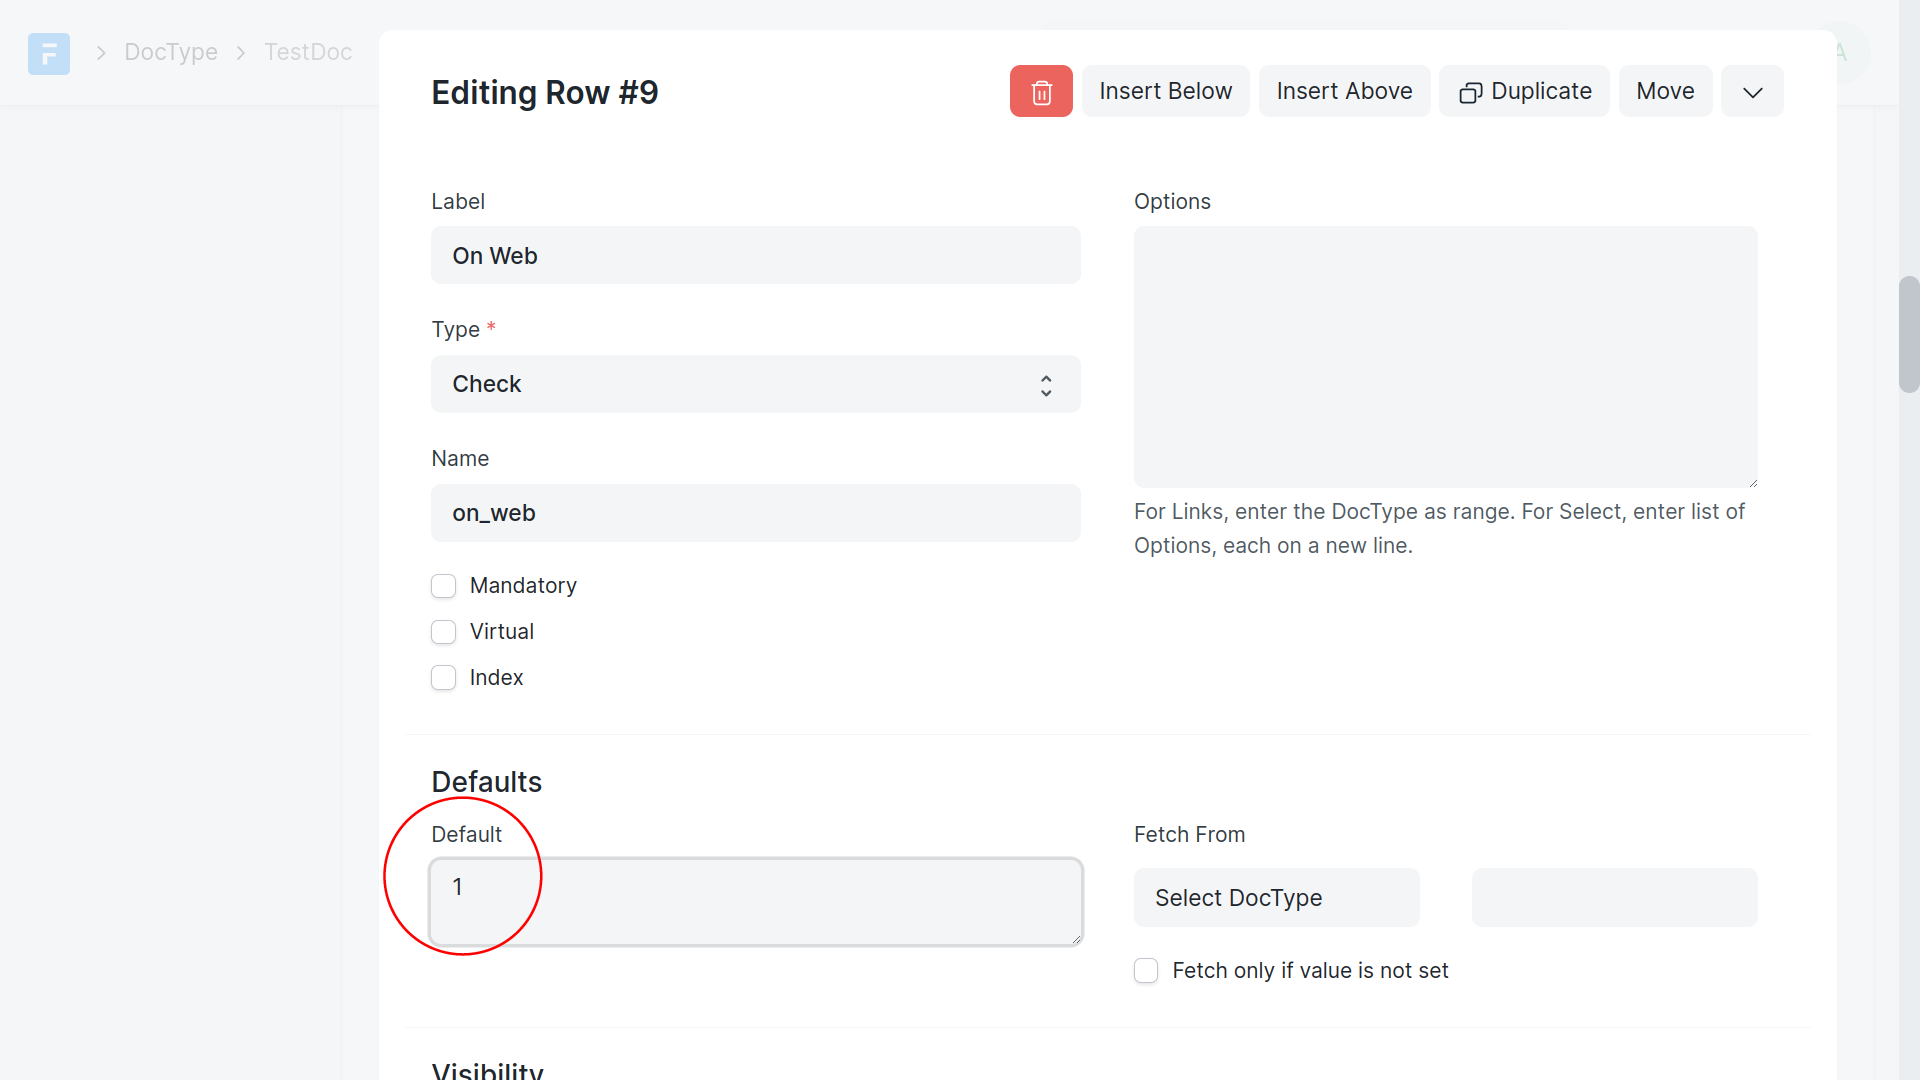
Task: Click the Move button
Action: (x=1665, y=91)
